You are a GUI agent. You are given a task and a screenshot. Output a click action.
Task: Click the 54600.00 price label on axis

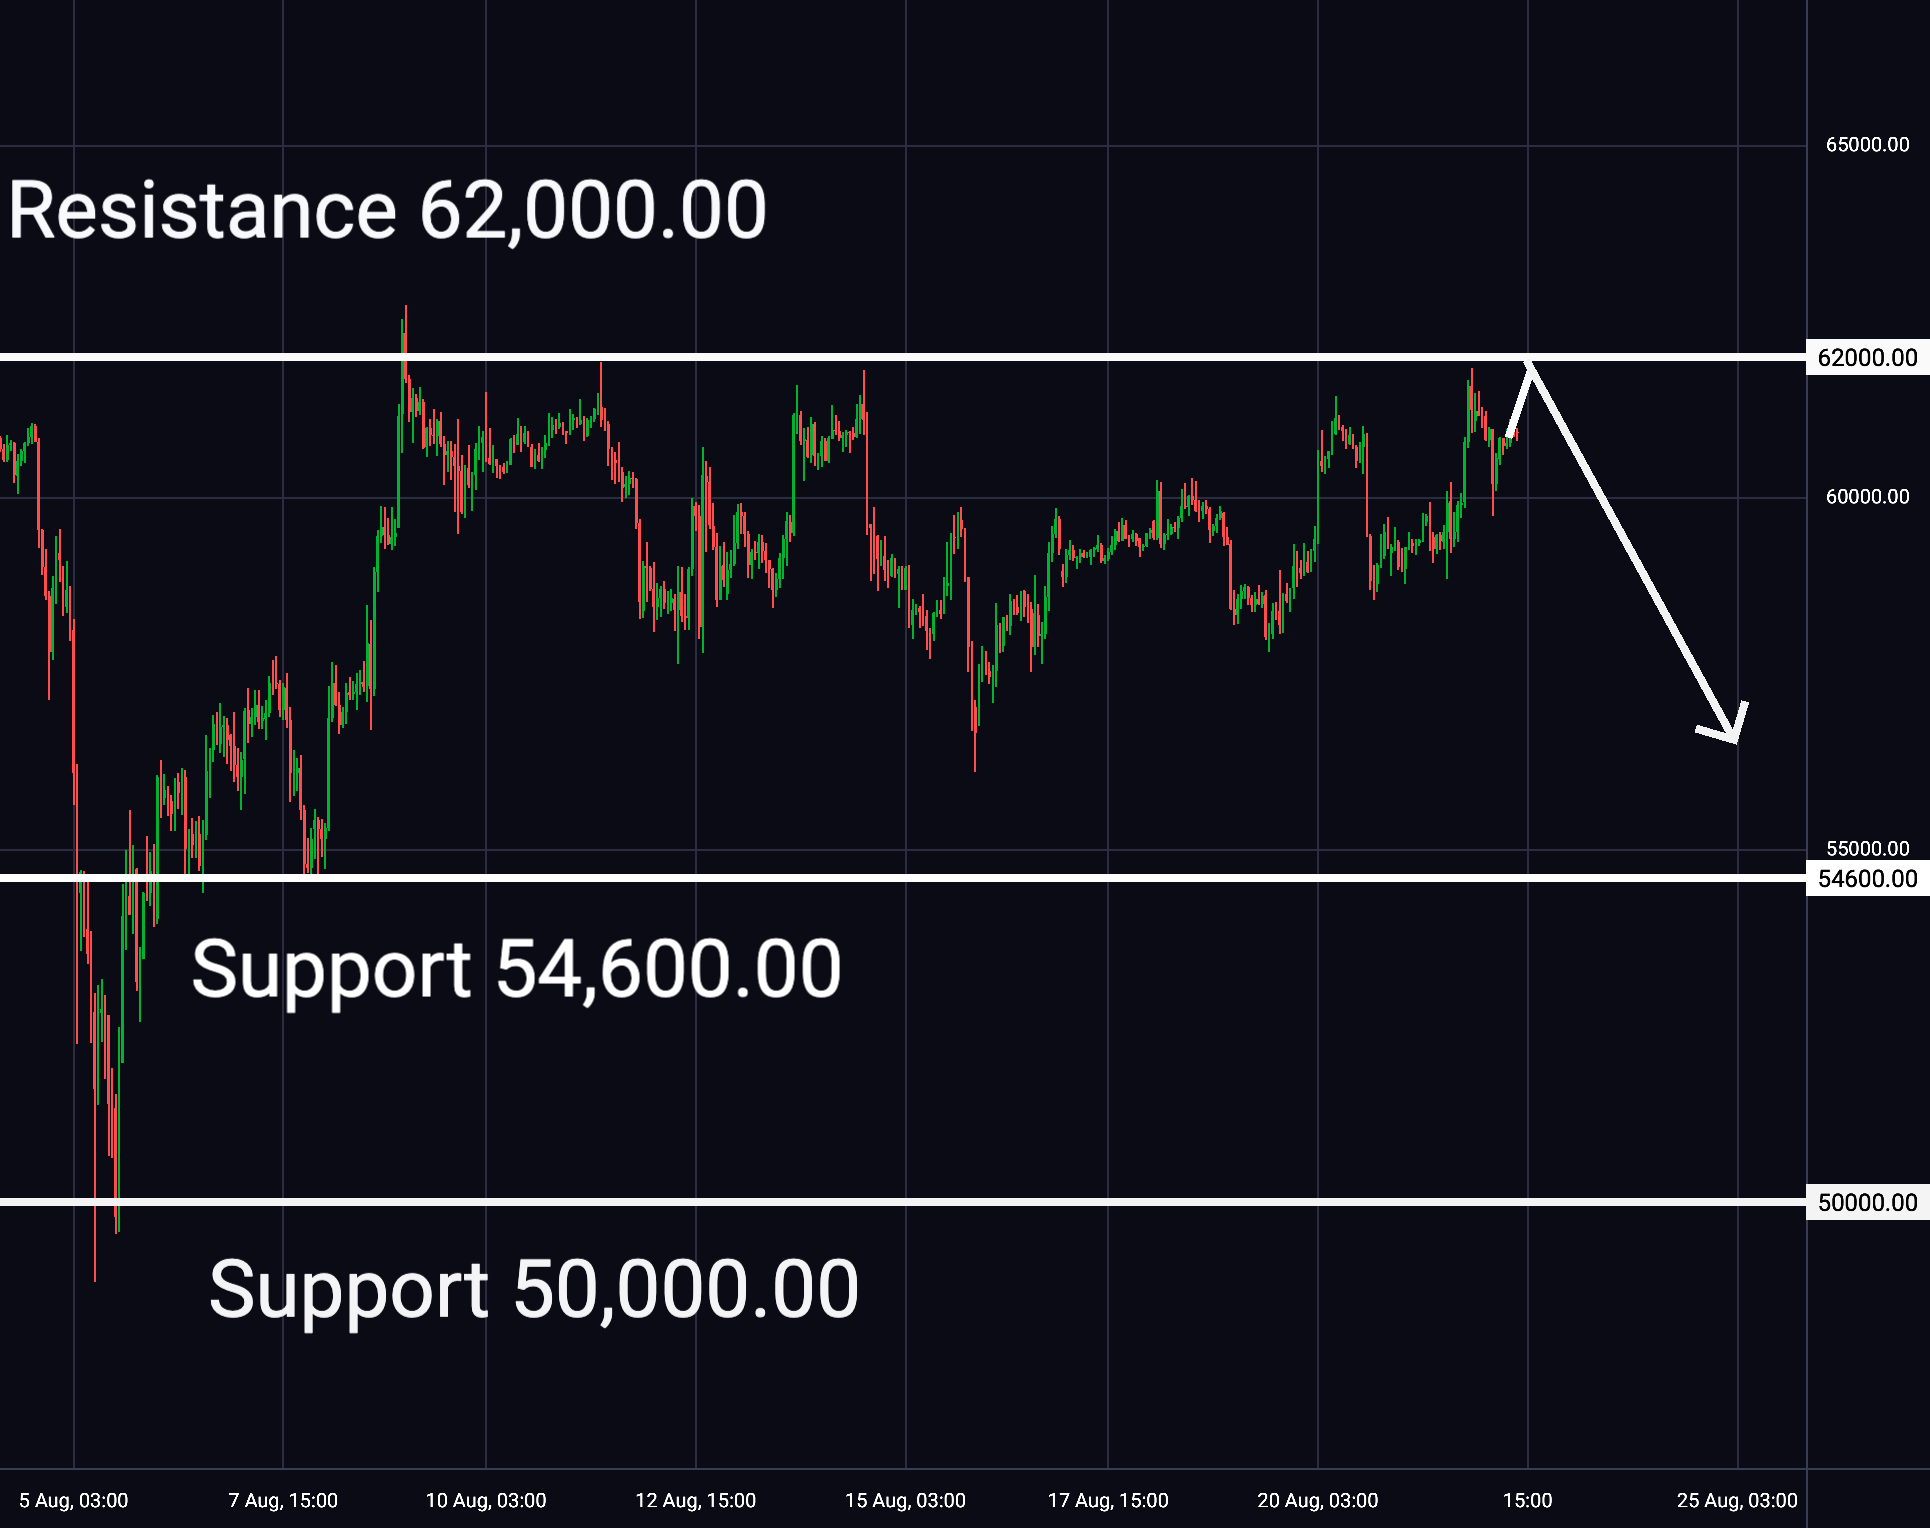pos(1867,878)
